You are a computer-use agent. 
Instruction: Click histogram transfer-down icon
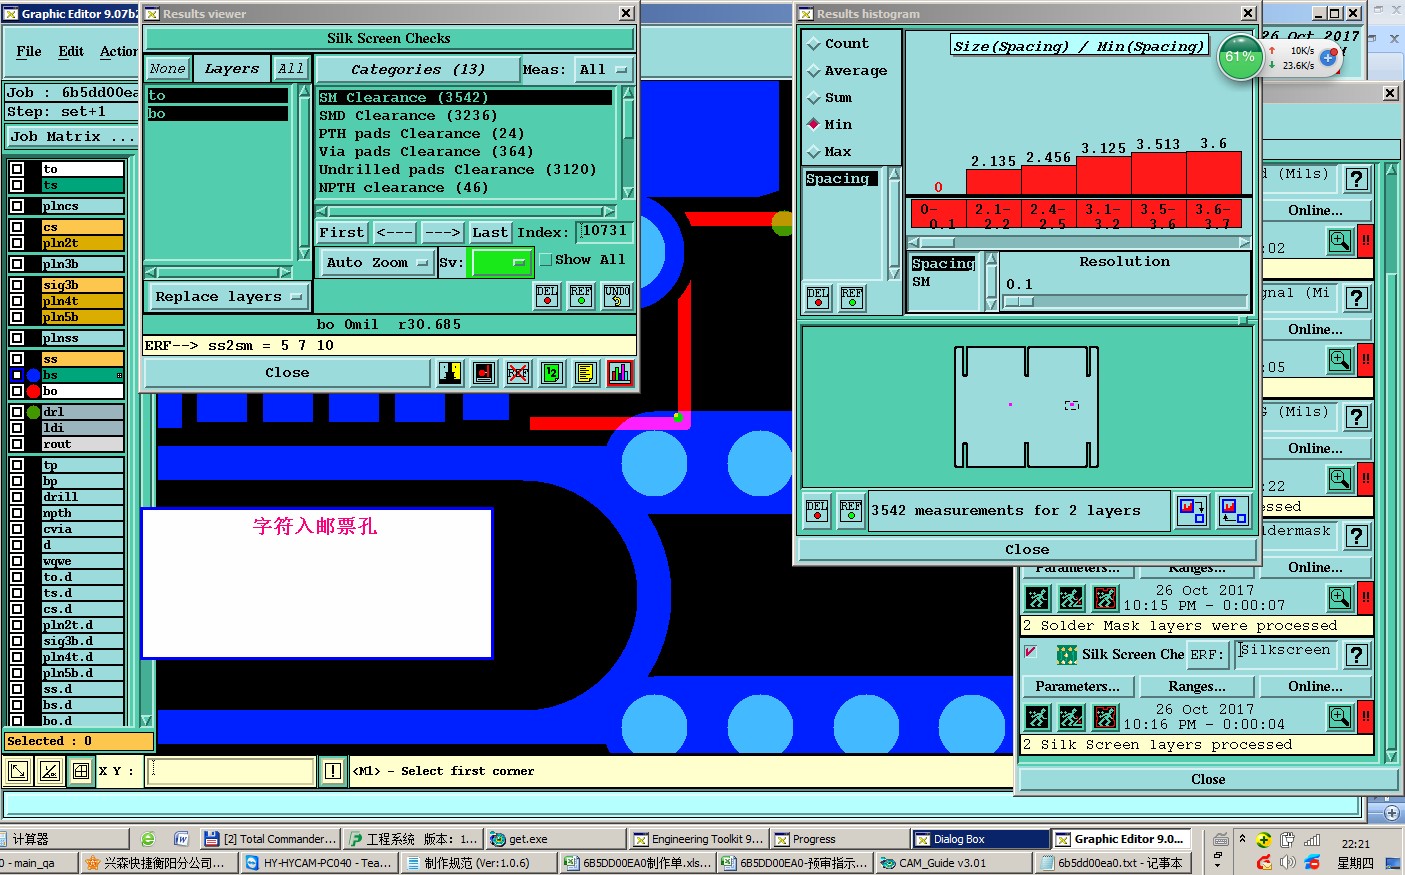1192,511
